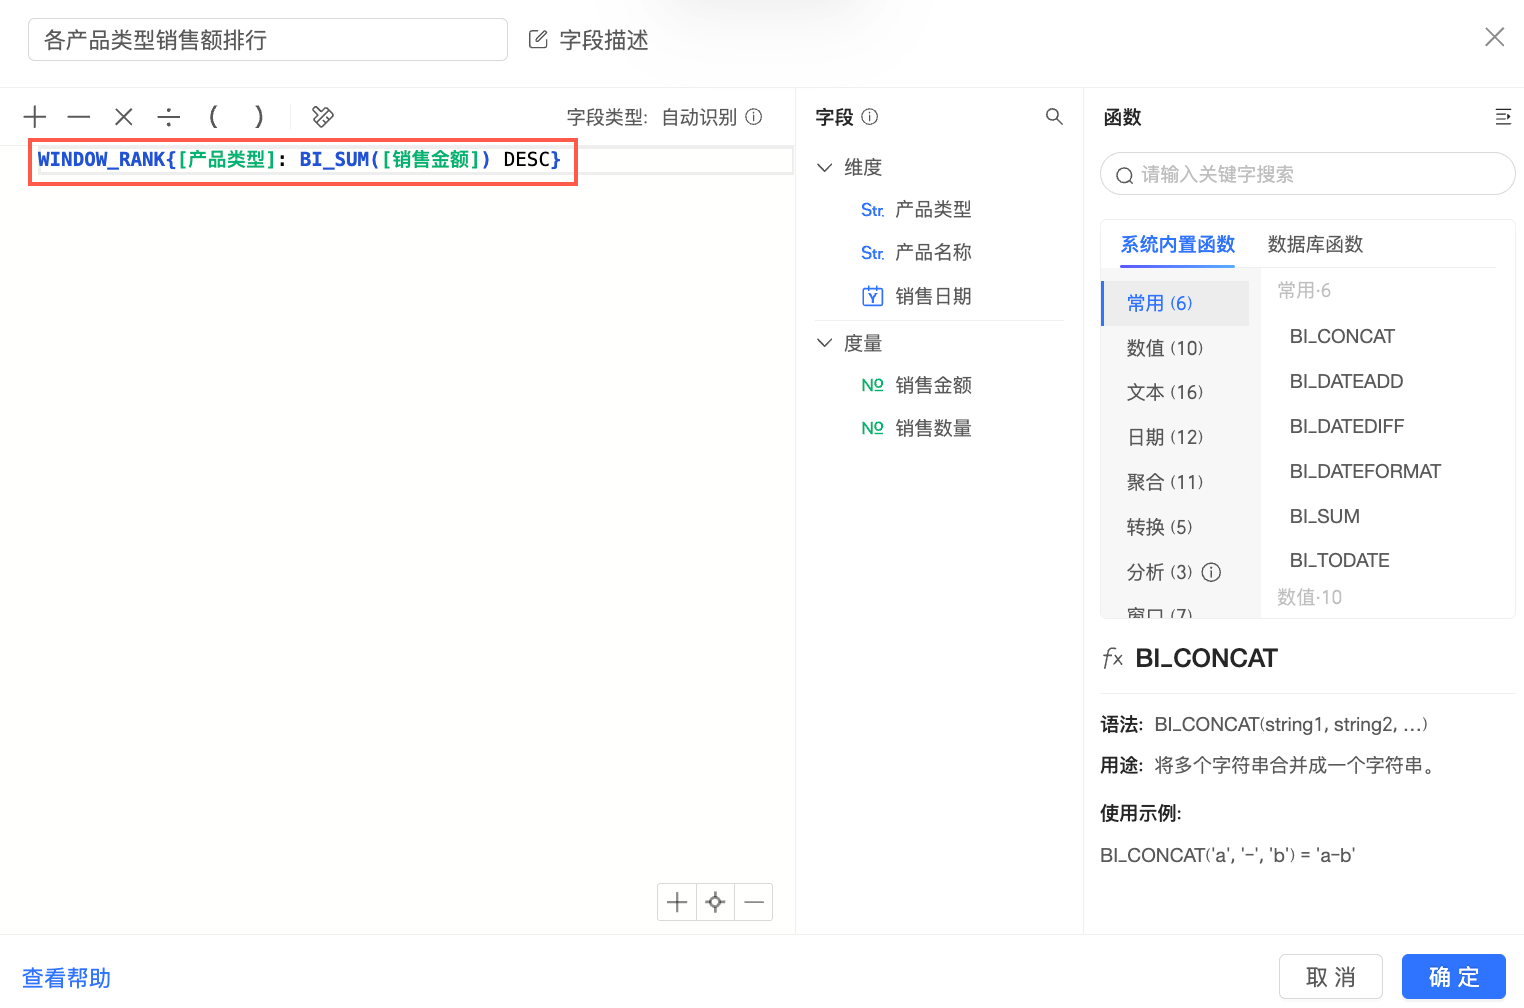Insert the 产品名称 dimension field
The width and height of the screenshot is (1524, 1008).
[933, 253]
